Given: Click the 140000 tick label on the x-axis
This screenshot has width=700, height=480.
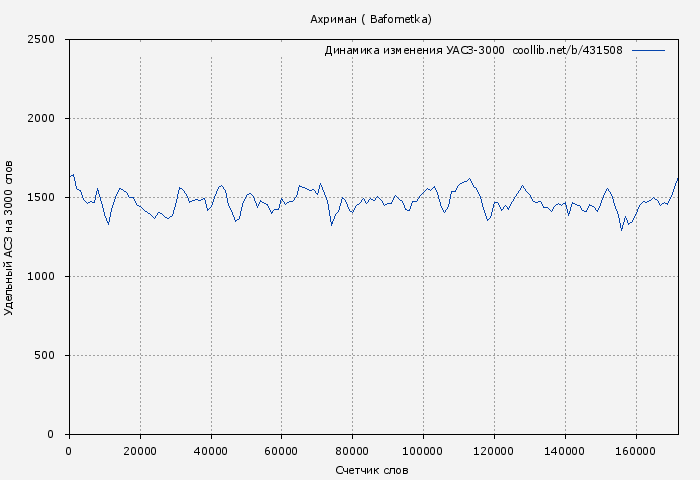Looking at the screenshot, I should (566, 451).
